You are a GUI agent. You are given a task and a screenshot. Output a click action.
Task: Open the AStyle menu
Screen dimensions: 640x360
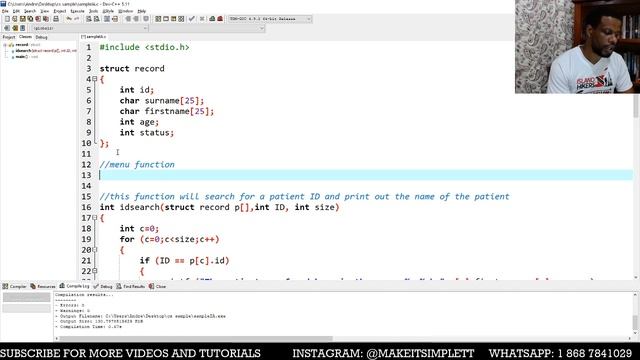click(x=108, y=11)
